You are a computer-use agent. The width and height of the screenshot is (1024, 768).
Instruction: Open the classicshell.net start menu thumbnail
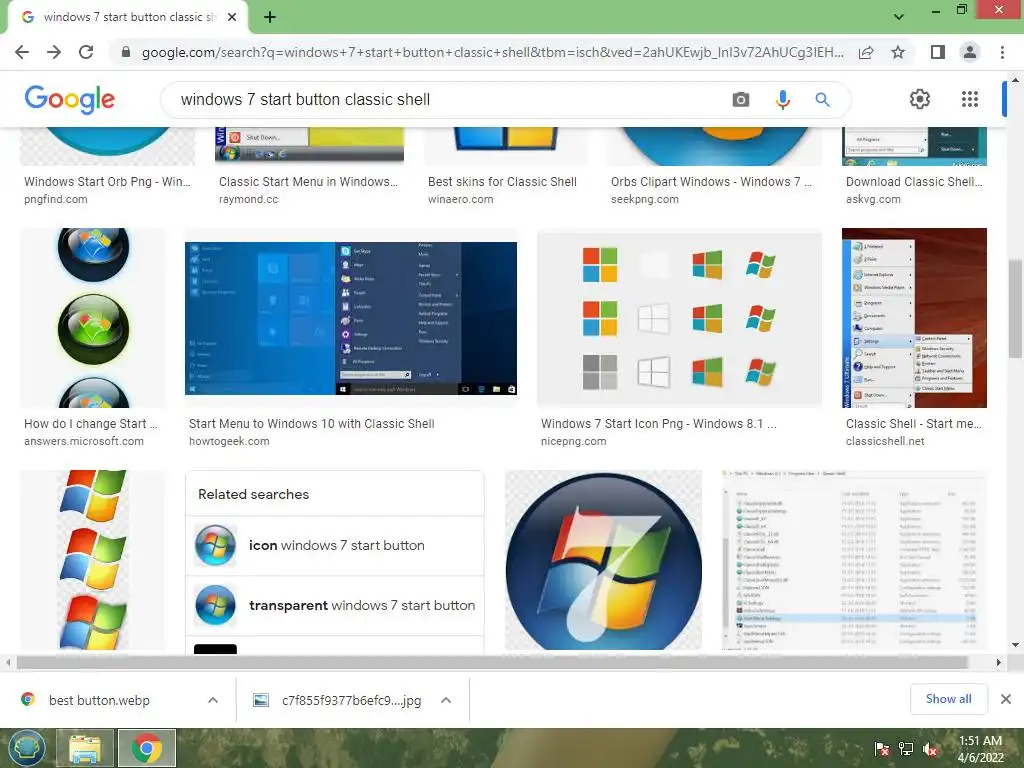(x=914, y=318)
